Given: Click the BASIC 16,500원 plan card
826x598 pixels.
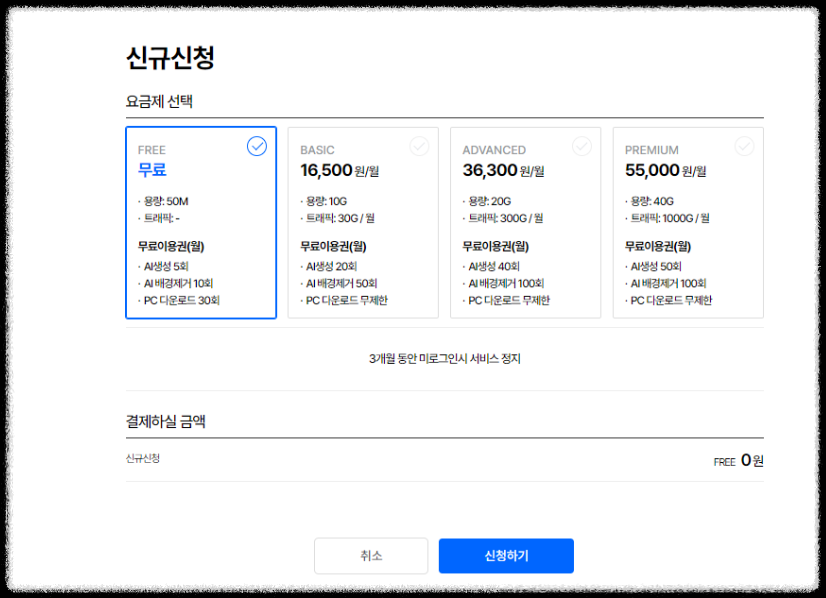Looking at the screenshot, I should 362,225.
